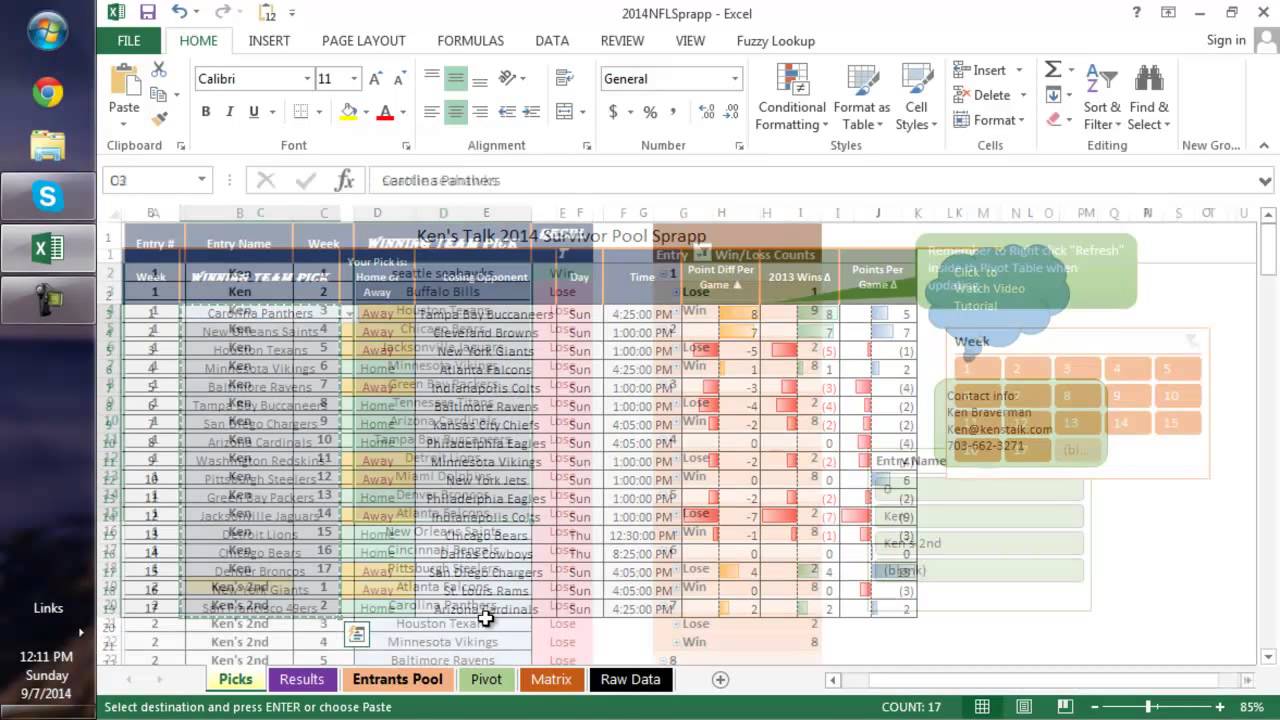The image size is (1280, 720).
Task: Add a new sheet with plus button
Action: click(x=720, y=679)
